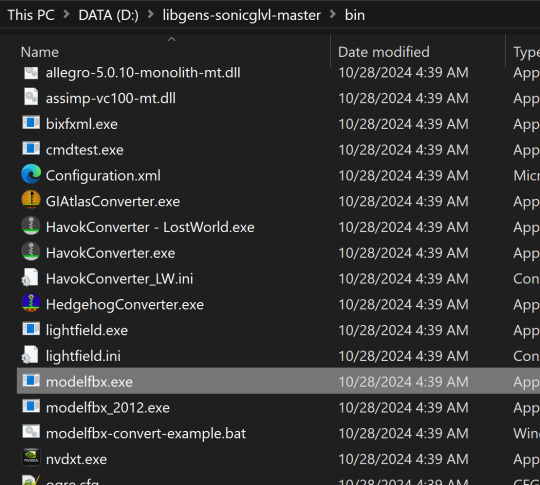Click the Edge icon beside Configuration.xml
540x485 pixels.
[31, 174]
